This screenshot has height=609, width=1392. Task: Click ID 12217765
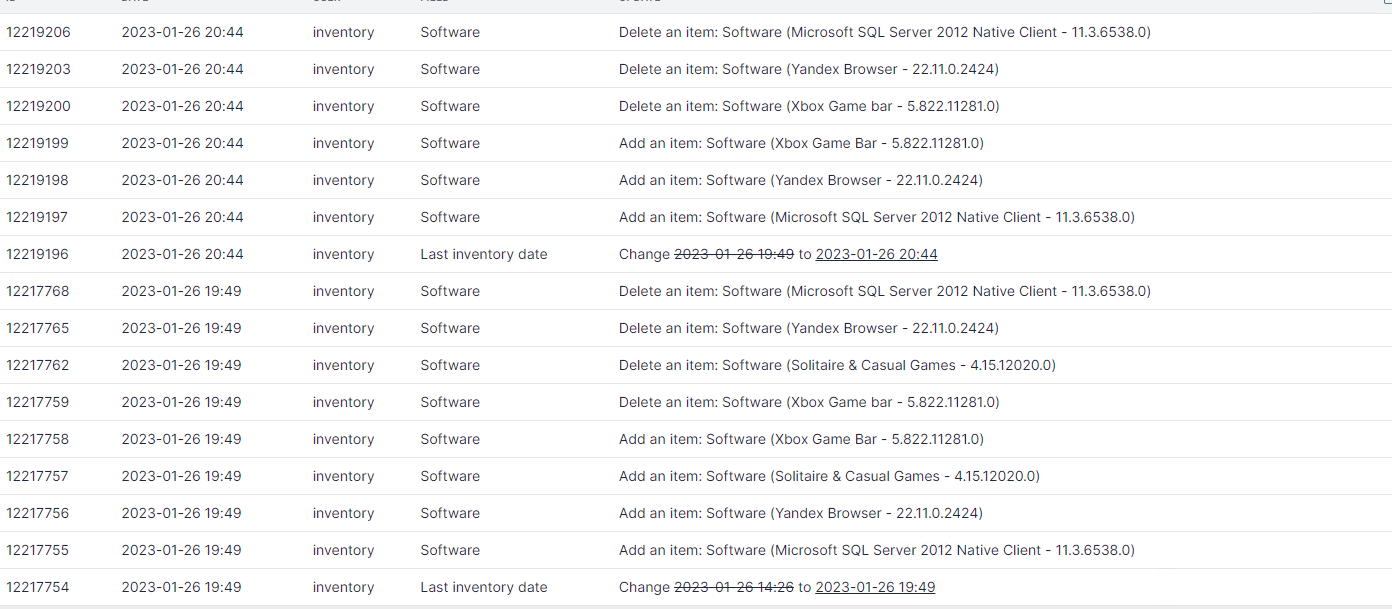click(38, 328)
